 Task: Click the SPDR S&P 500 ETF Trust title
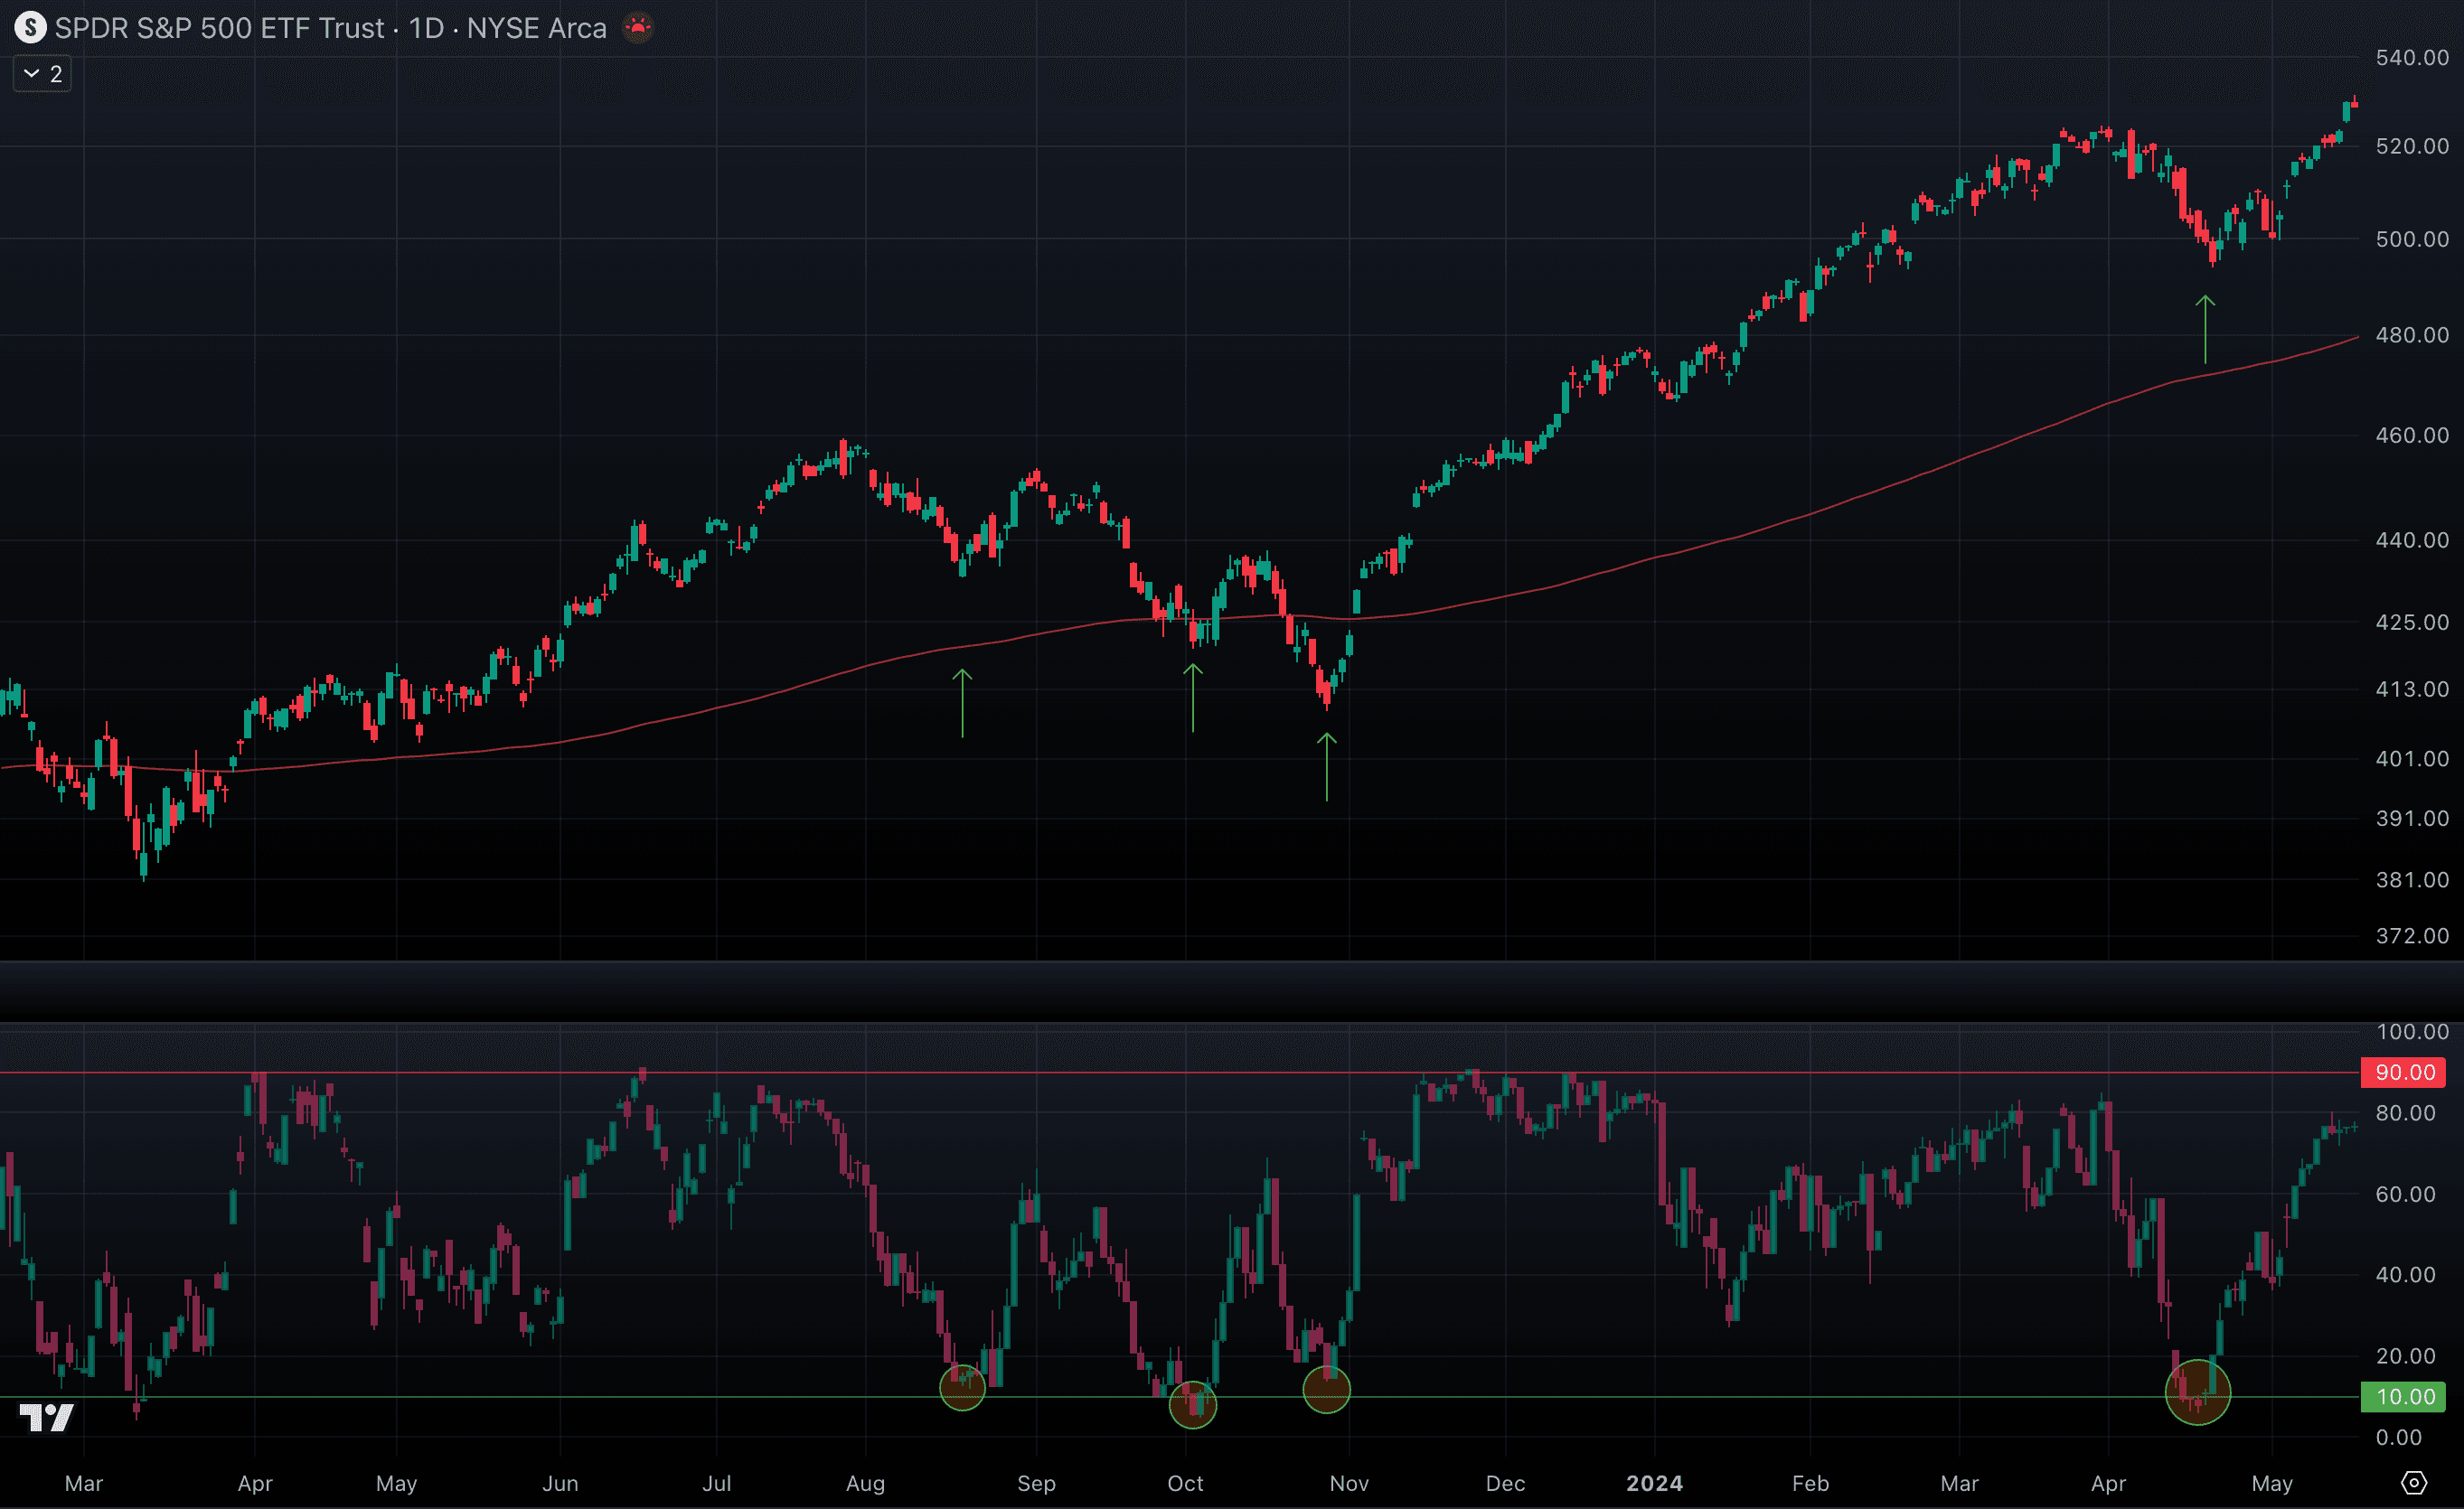coord(219,28)
